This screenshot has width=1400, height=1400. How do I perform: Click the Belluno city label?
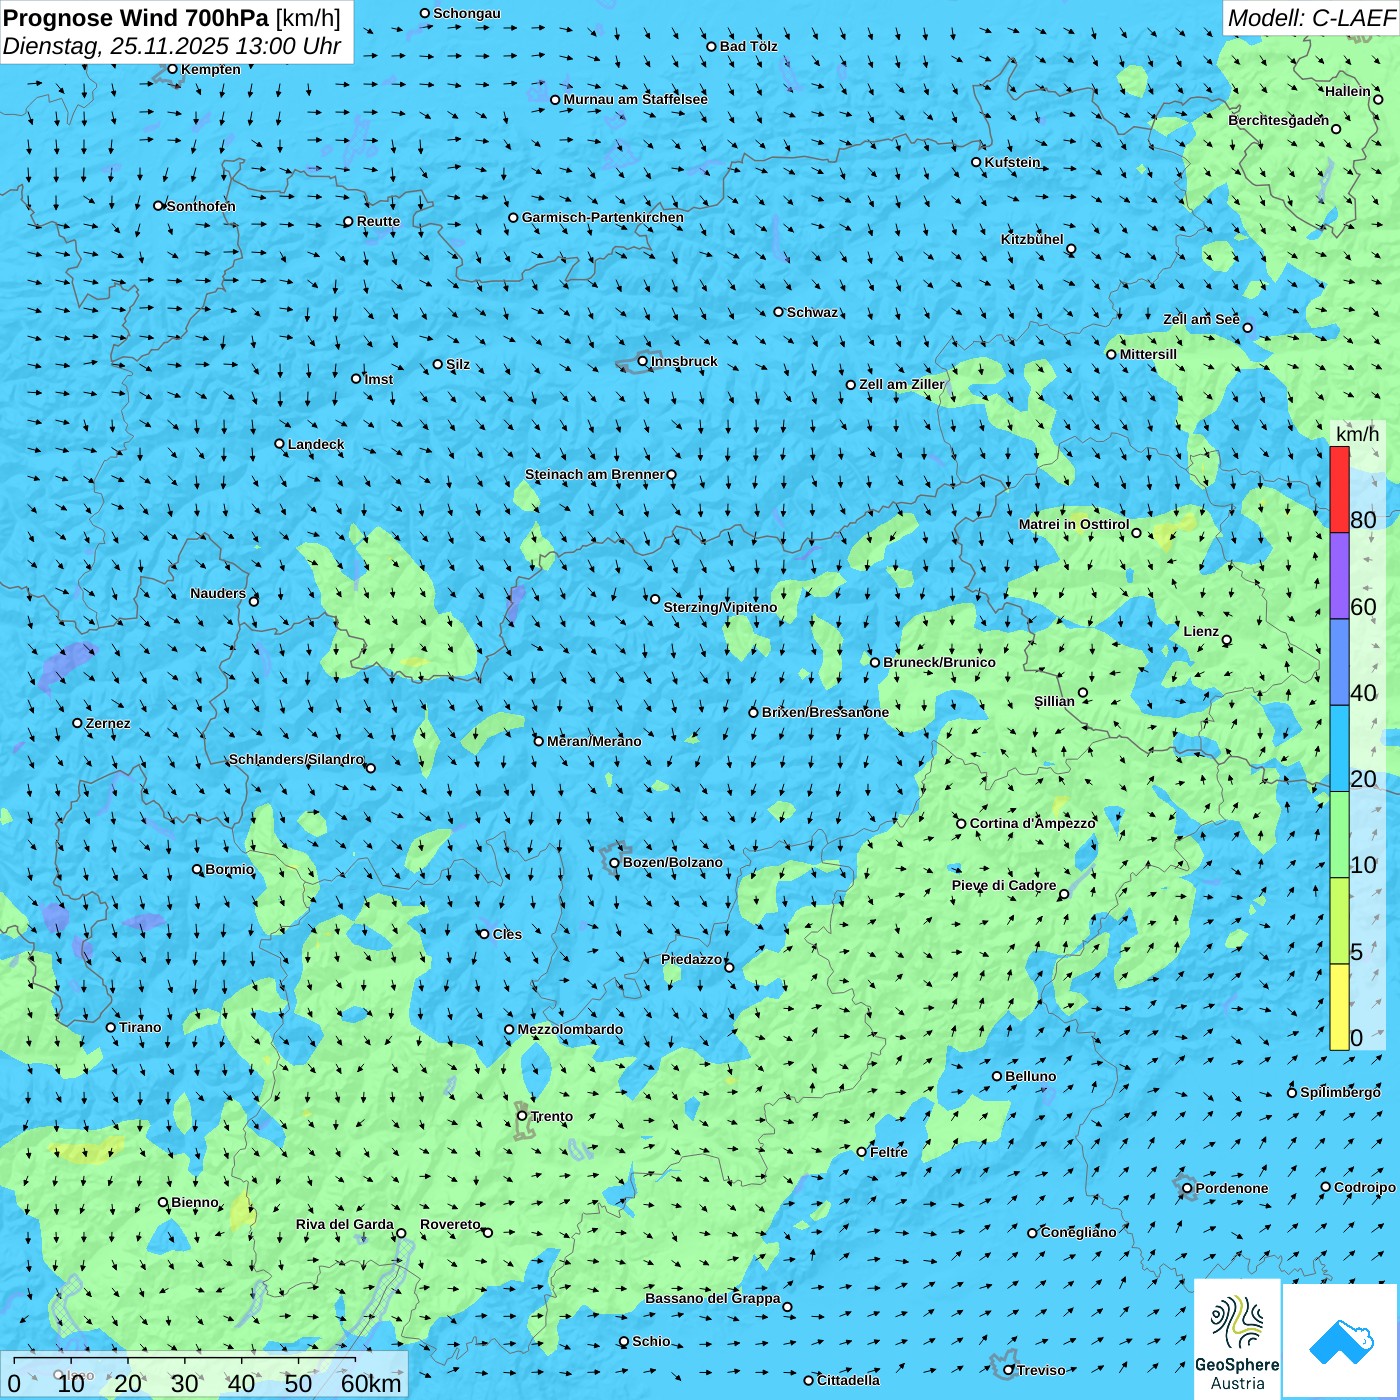pos(1030,1077)
